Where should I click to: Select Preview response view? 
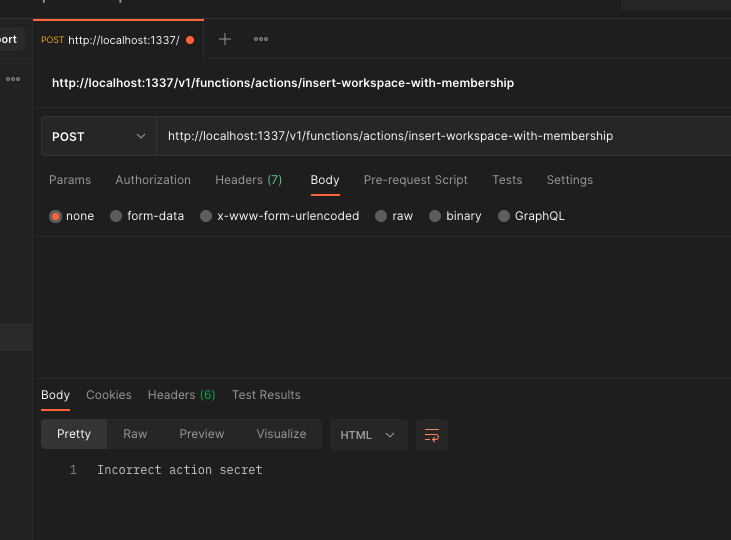(x=202, y=434)
